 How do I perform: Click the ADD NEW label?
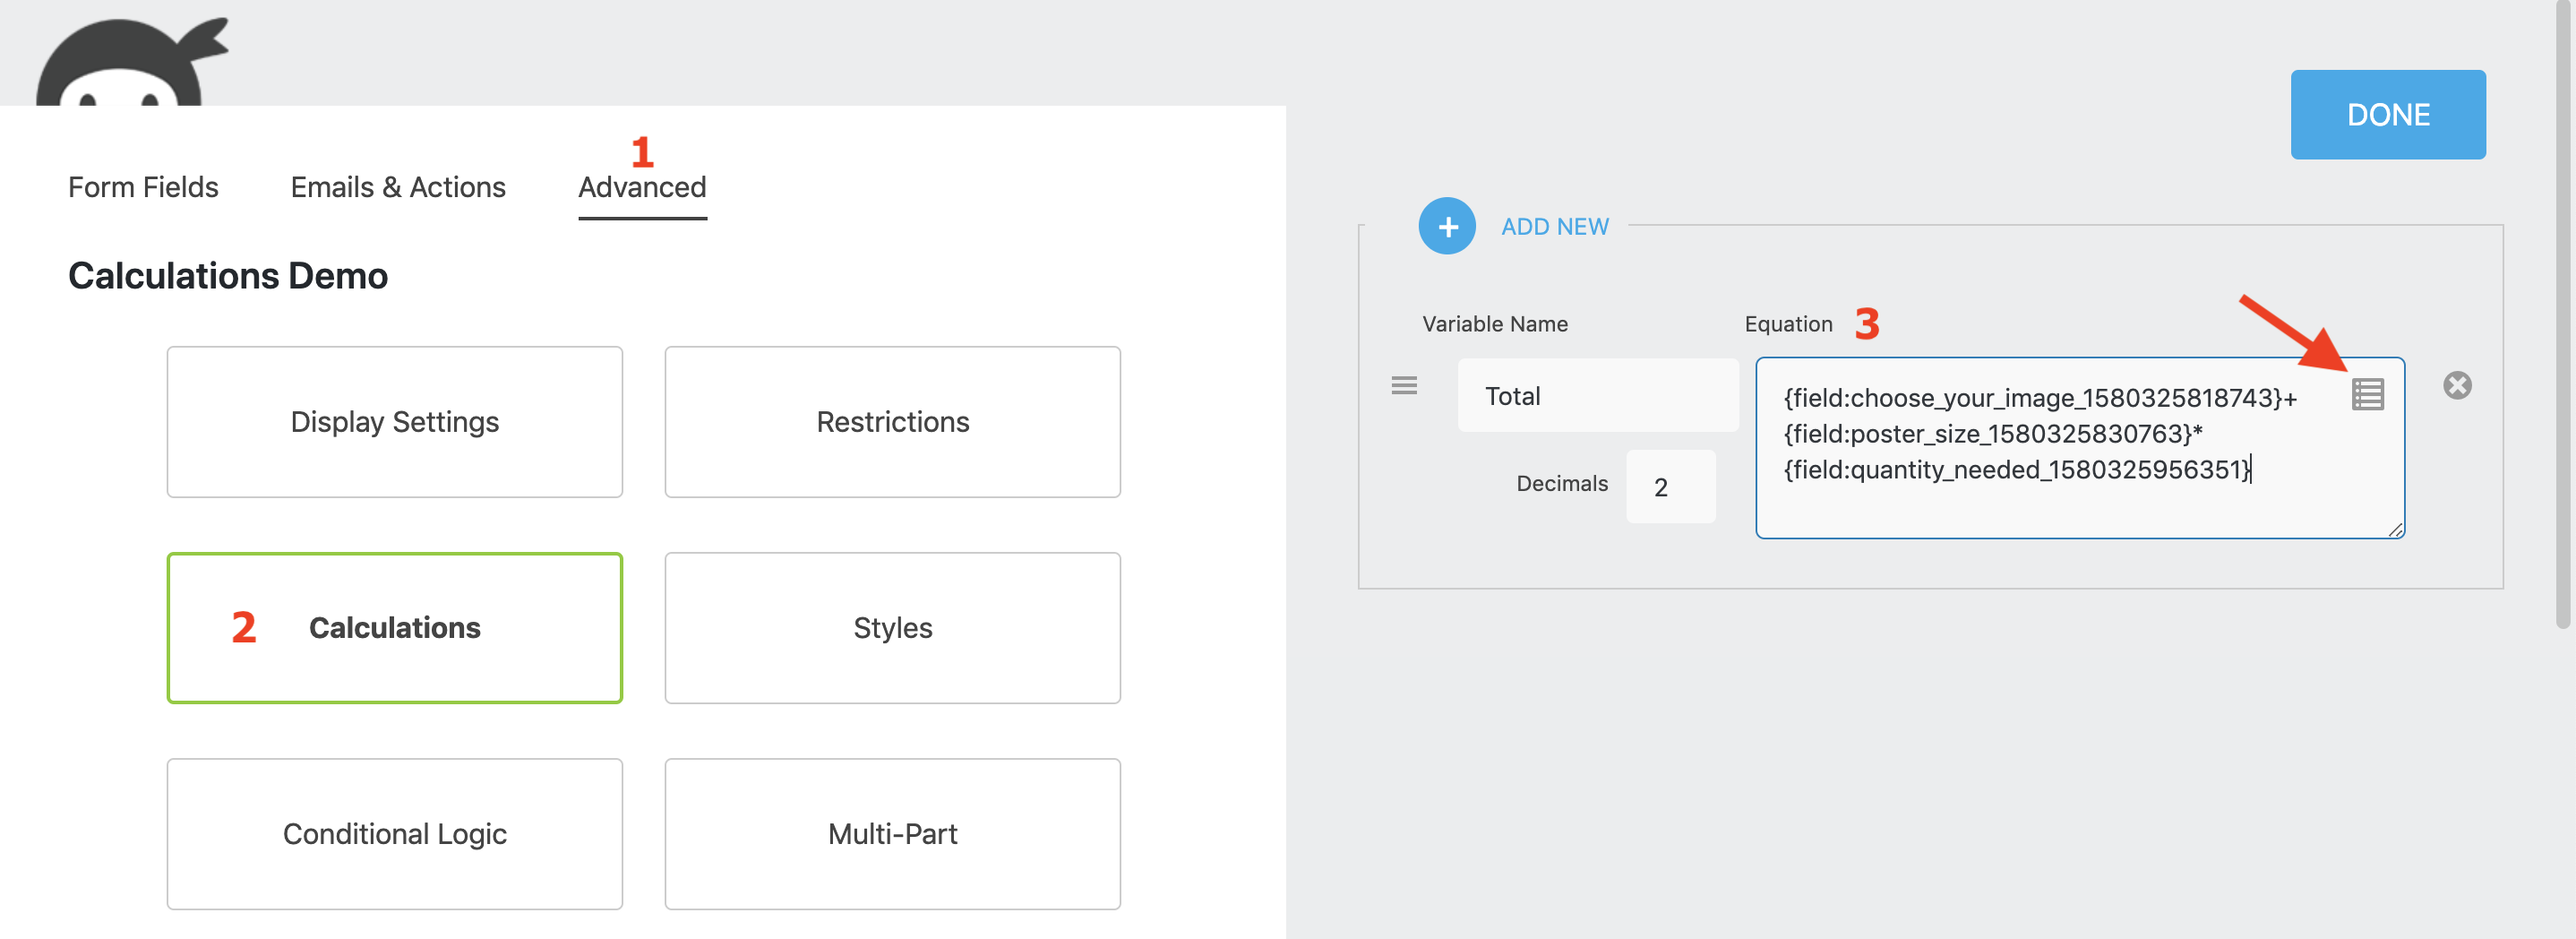click(x=1554, y=226)
